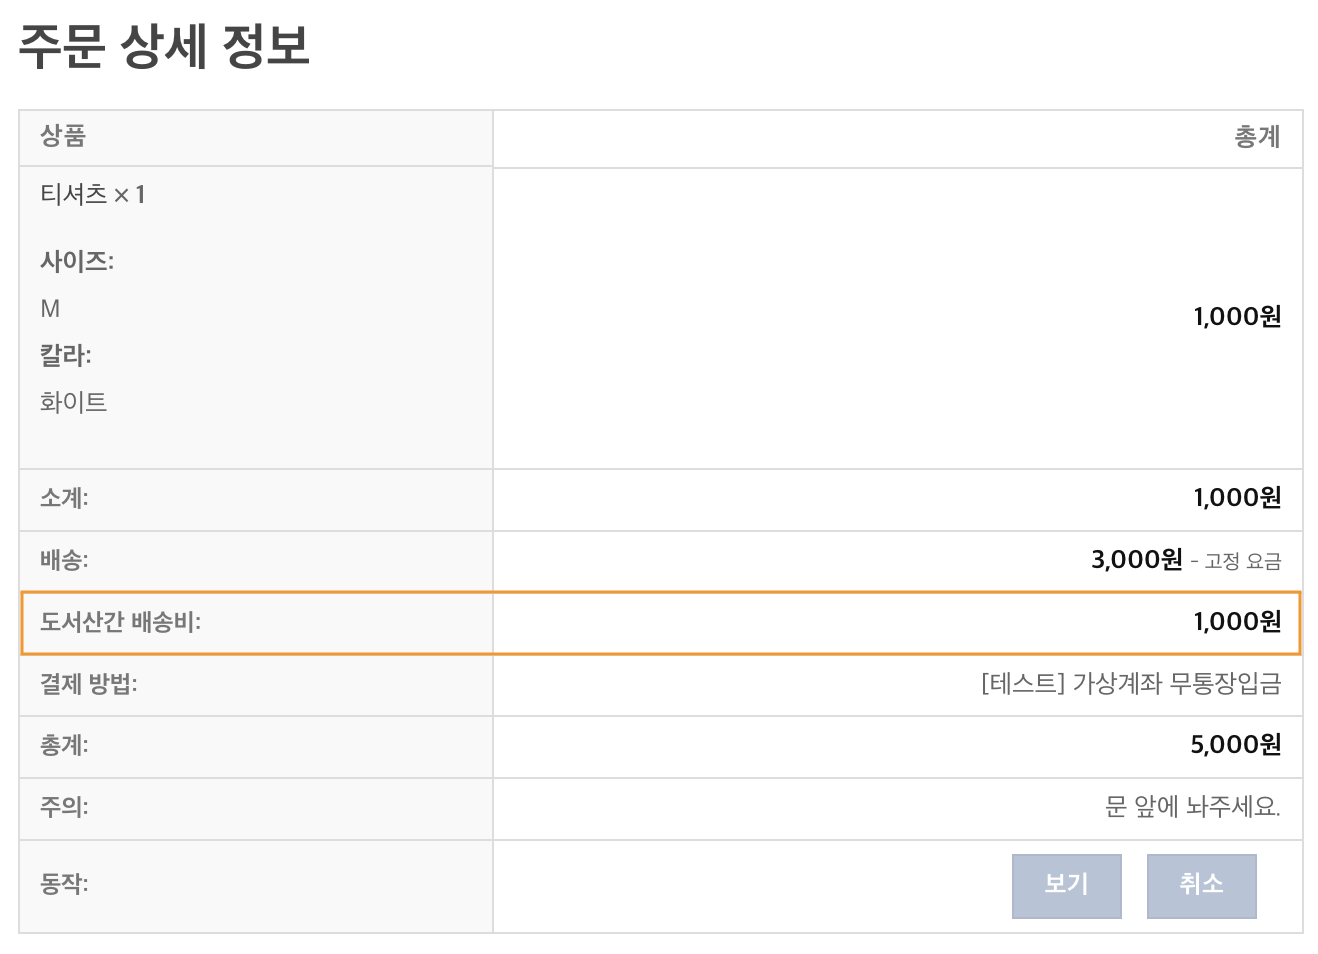The width and height of the screenshot is (1318, 954).
Task: Select the 1,000원 amount in the 도서산간 배송비 row
Action: (x=1237, y=622)
